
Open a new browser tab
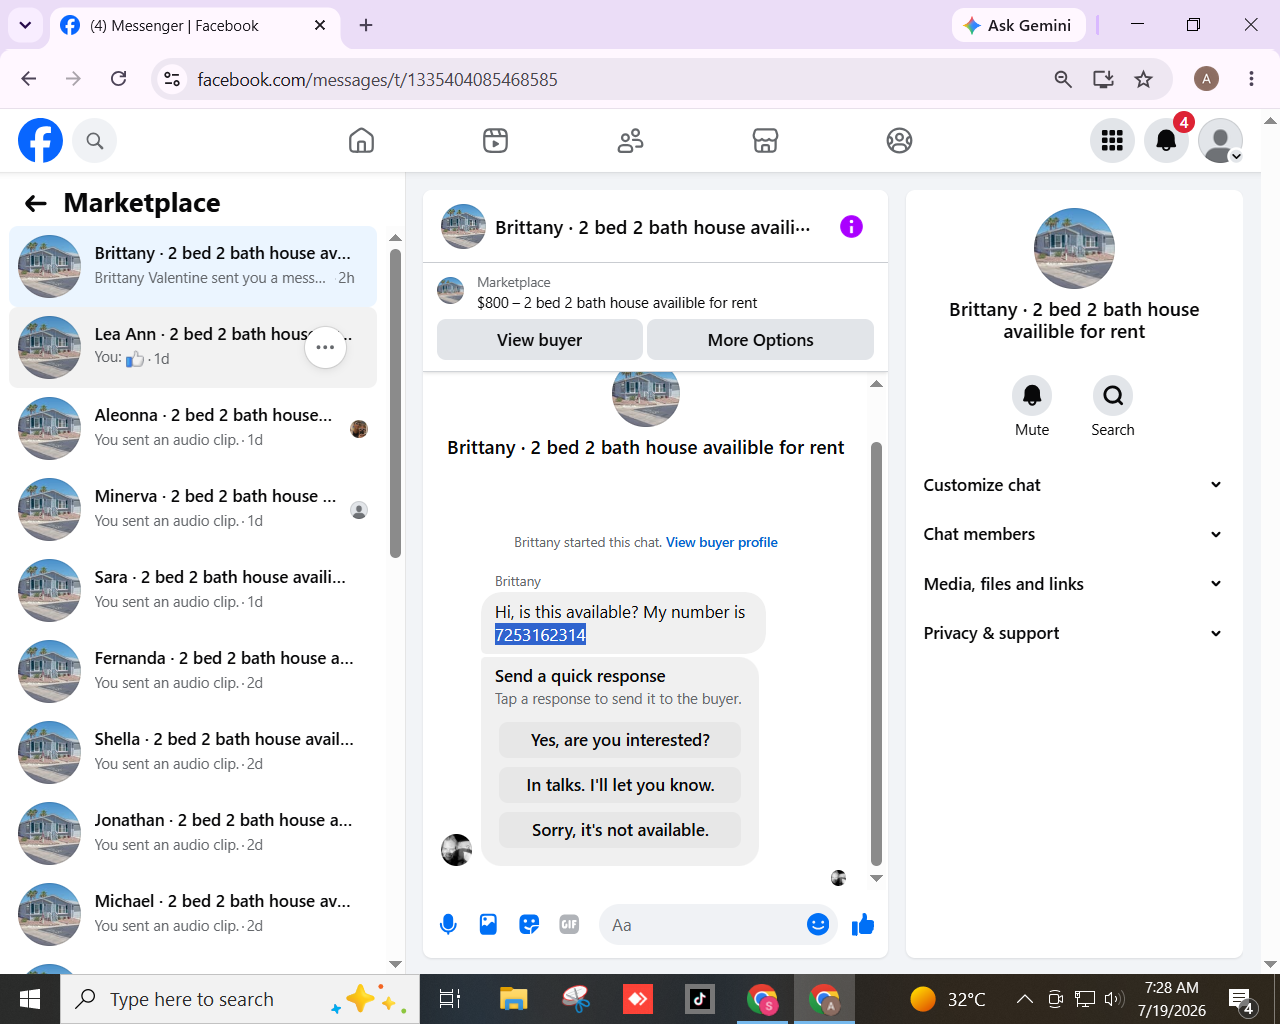[x=366, y=25]
